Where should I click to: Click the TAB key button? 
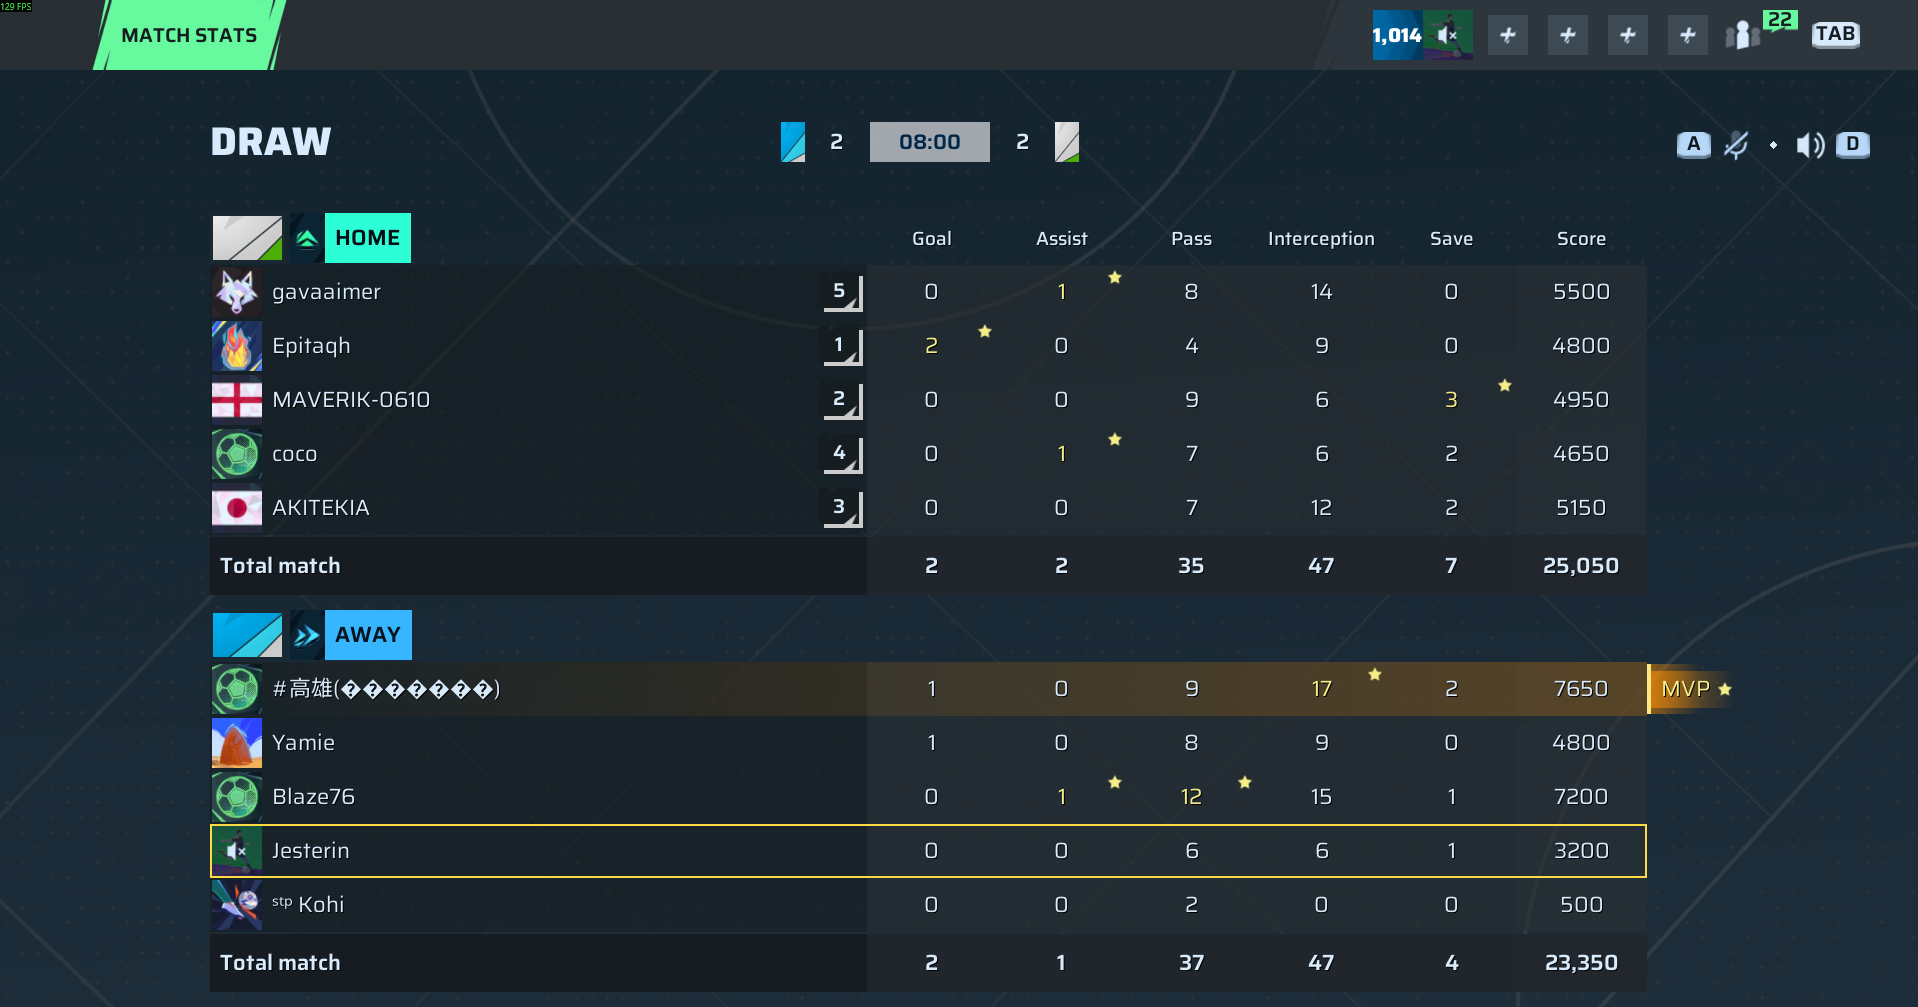1835,35
